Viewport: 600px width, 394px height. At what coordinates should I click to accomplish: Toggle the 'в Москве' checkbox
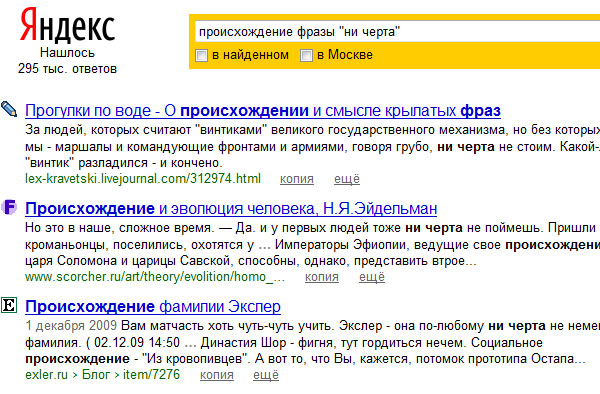coord(306,55)
